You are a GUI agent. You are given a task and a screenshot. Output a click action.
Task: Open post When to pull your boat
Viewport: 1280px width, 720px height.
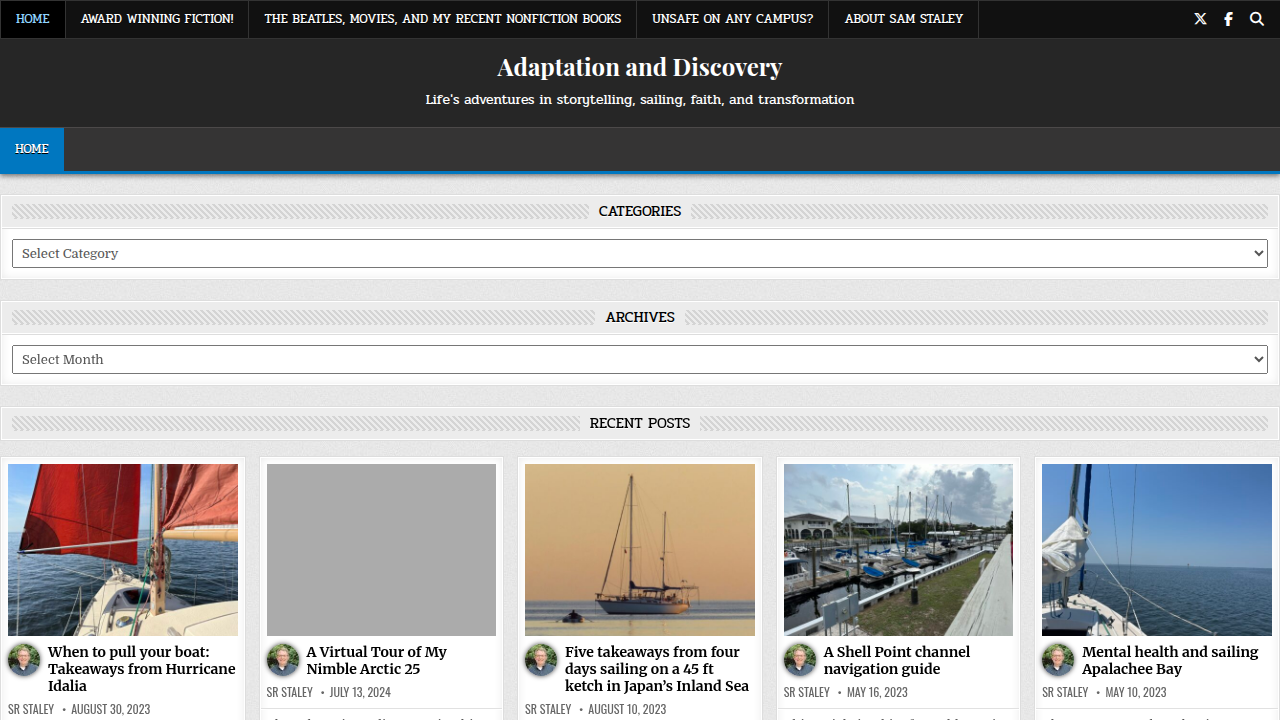point(142,669)
